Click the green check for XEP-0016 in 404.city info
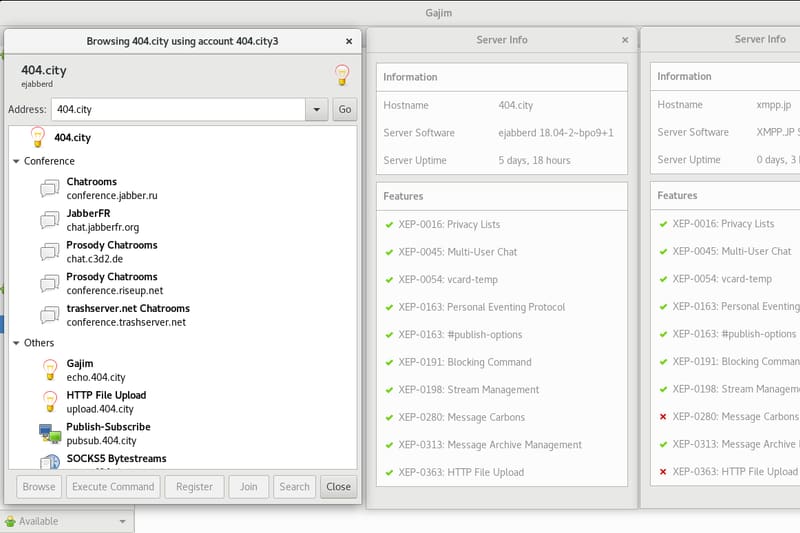 point(389,224)
